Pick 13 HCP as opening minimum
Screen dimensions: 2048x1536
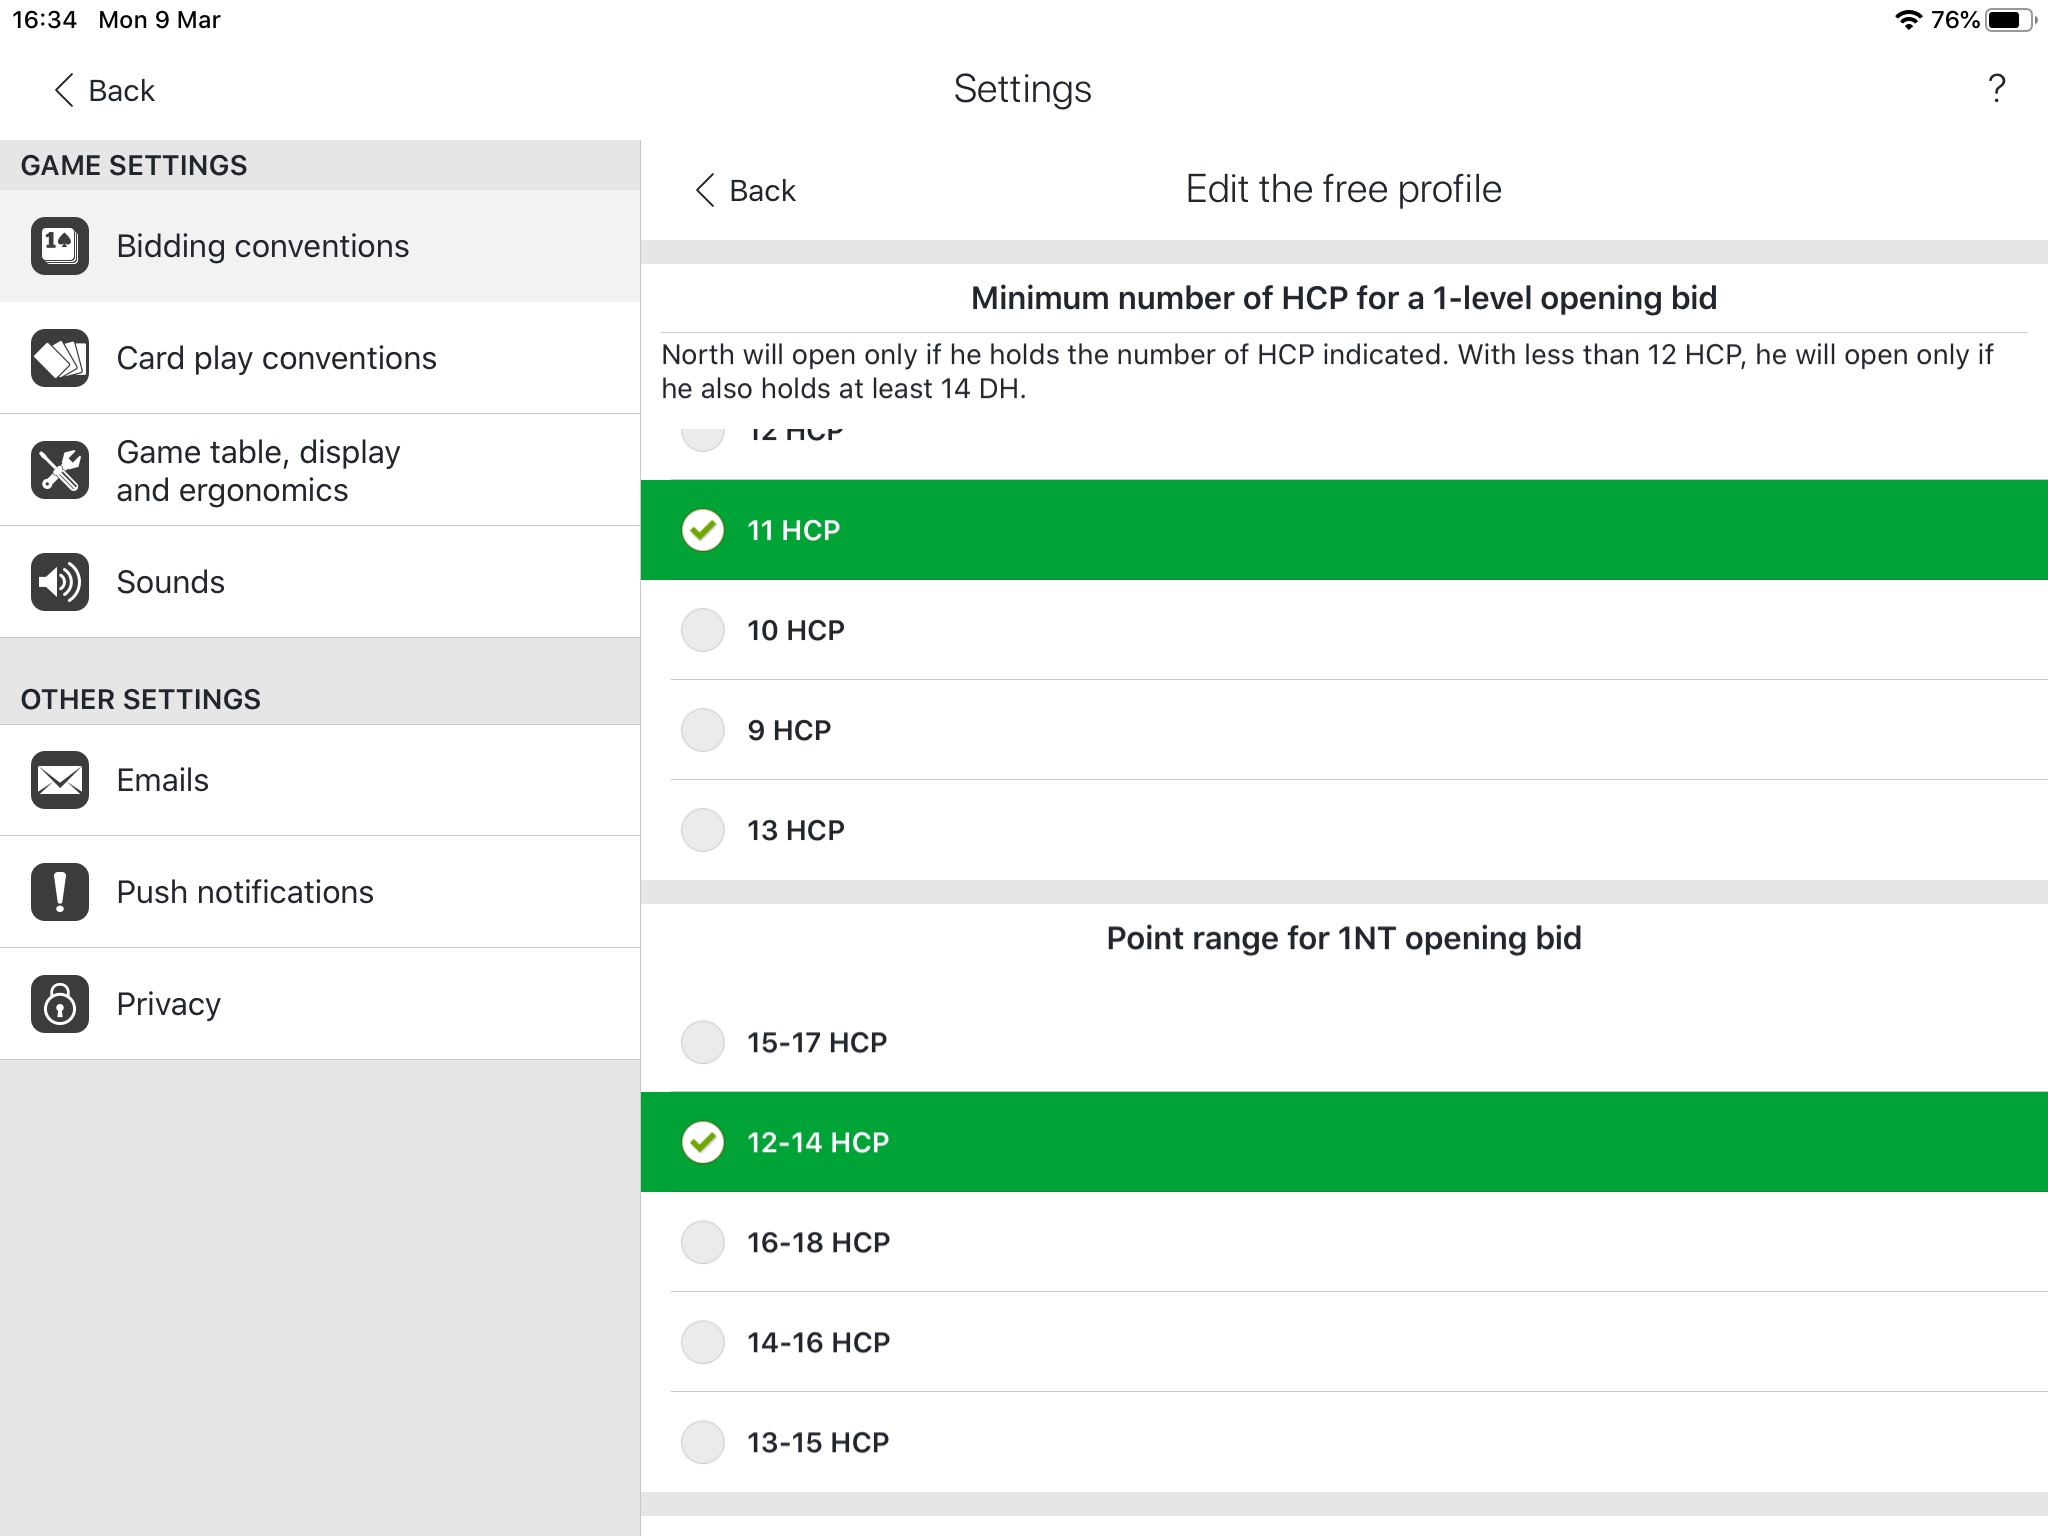[x=796, y=830]
